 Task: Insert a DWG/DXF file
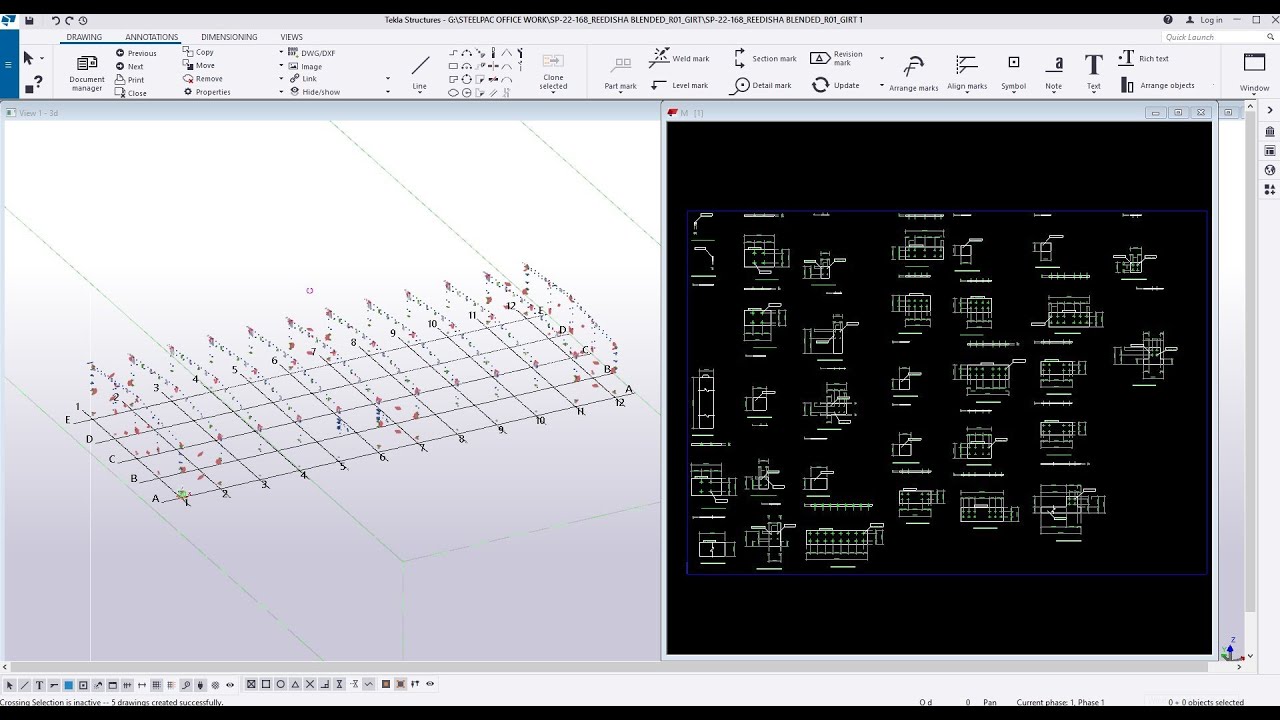312,52
